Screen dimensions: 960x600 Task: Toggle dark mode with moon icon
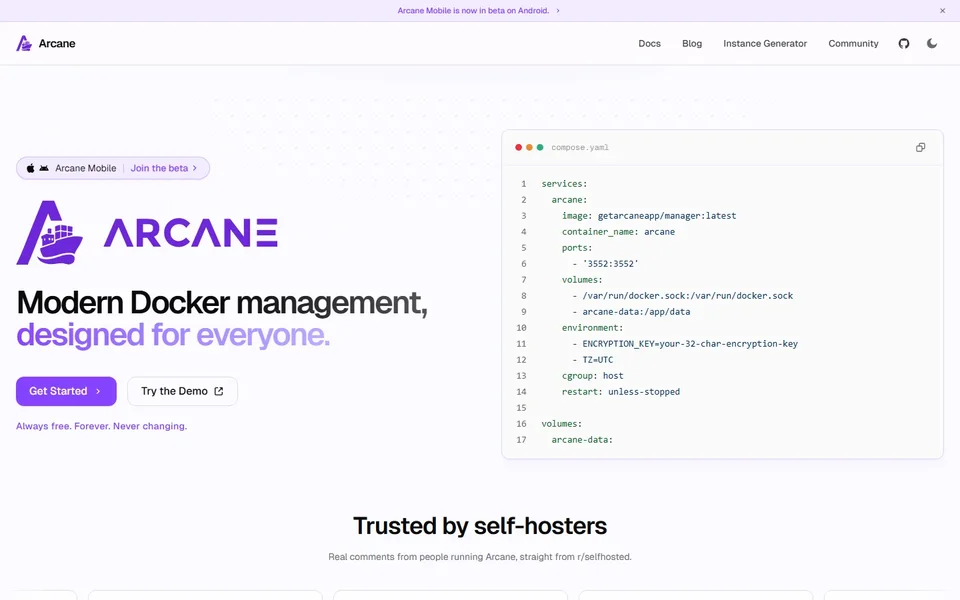click(932, 43)
